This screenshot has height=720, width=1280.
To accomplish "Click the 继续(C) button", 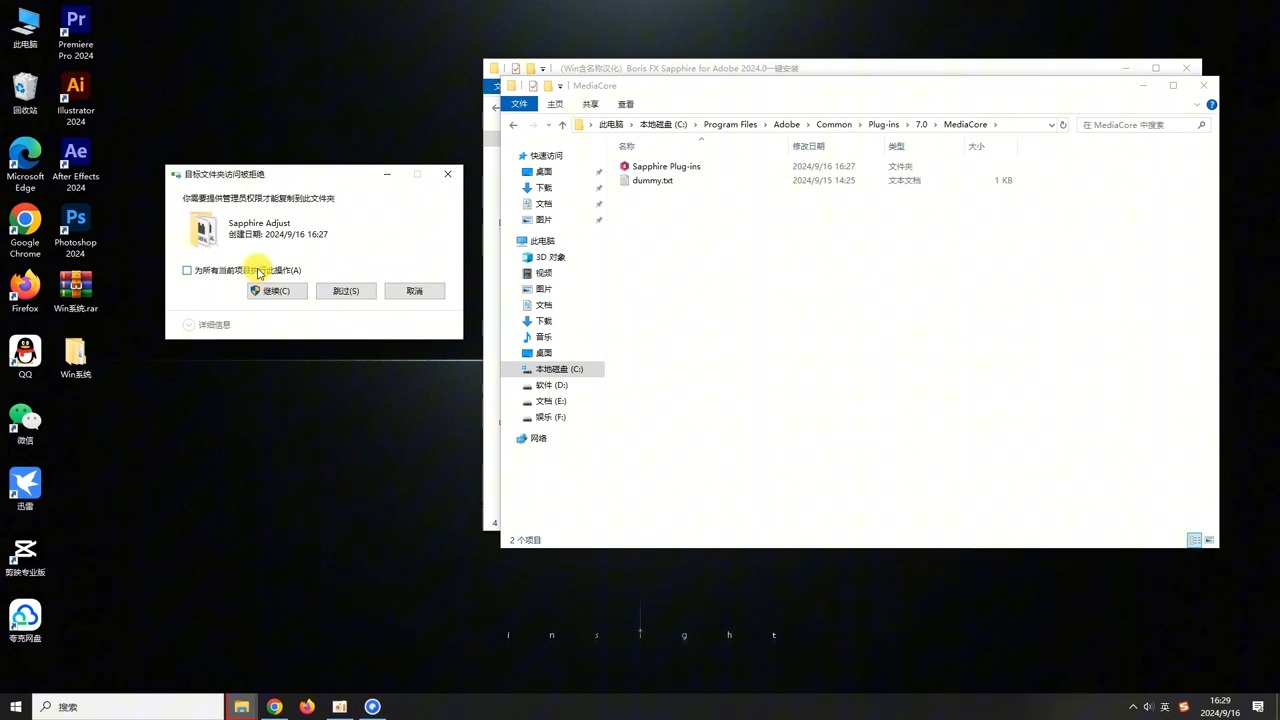I will tap(277, 291).
